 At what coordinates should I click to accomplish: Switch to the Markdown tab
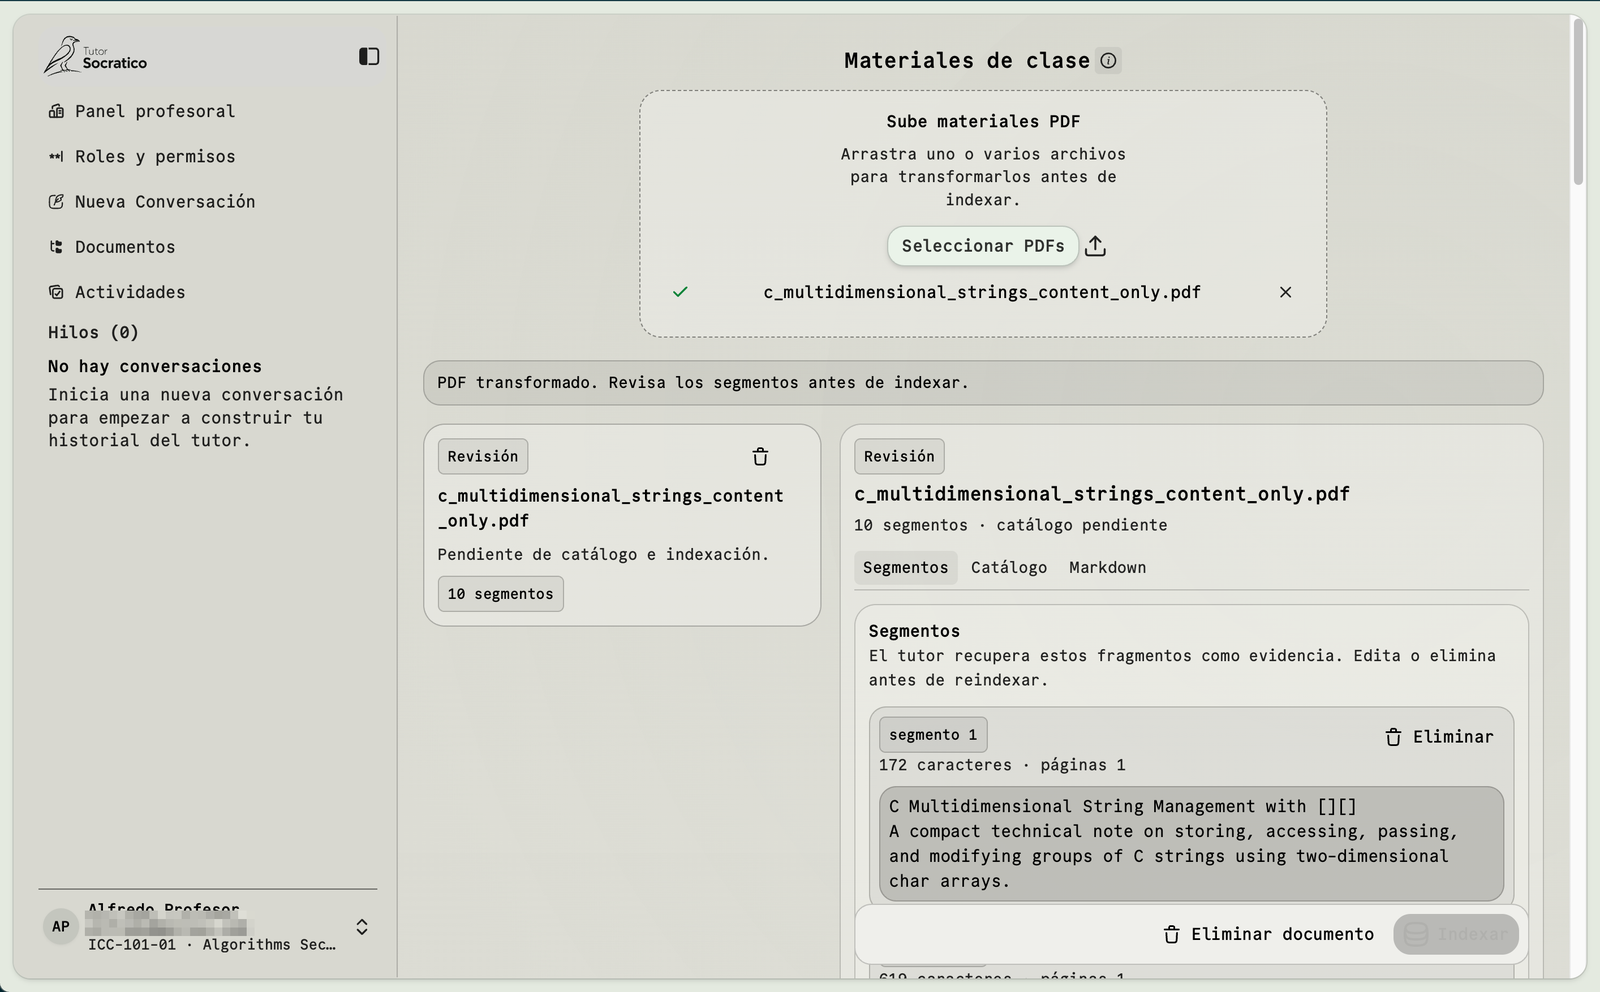(x=1107, y=567)
